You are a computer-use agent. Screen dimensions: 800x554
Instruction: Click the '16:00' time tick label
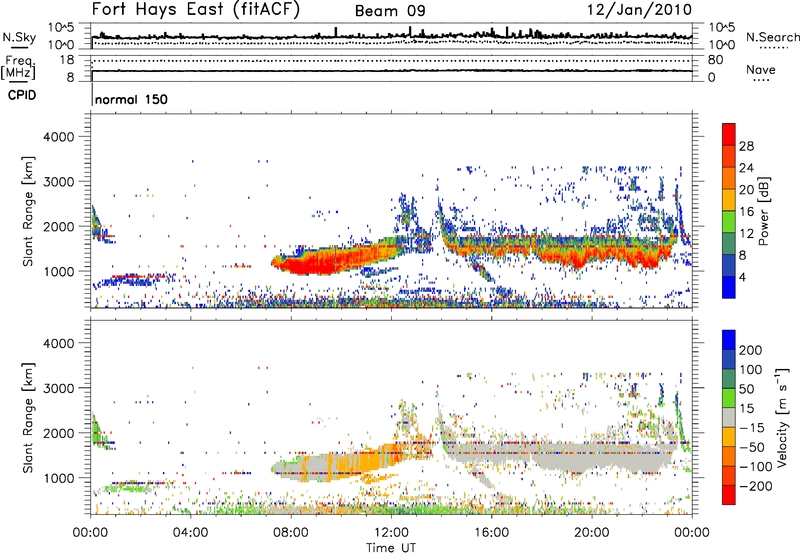pos(491,533)
